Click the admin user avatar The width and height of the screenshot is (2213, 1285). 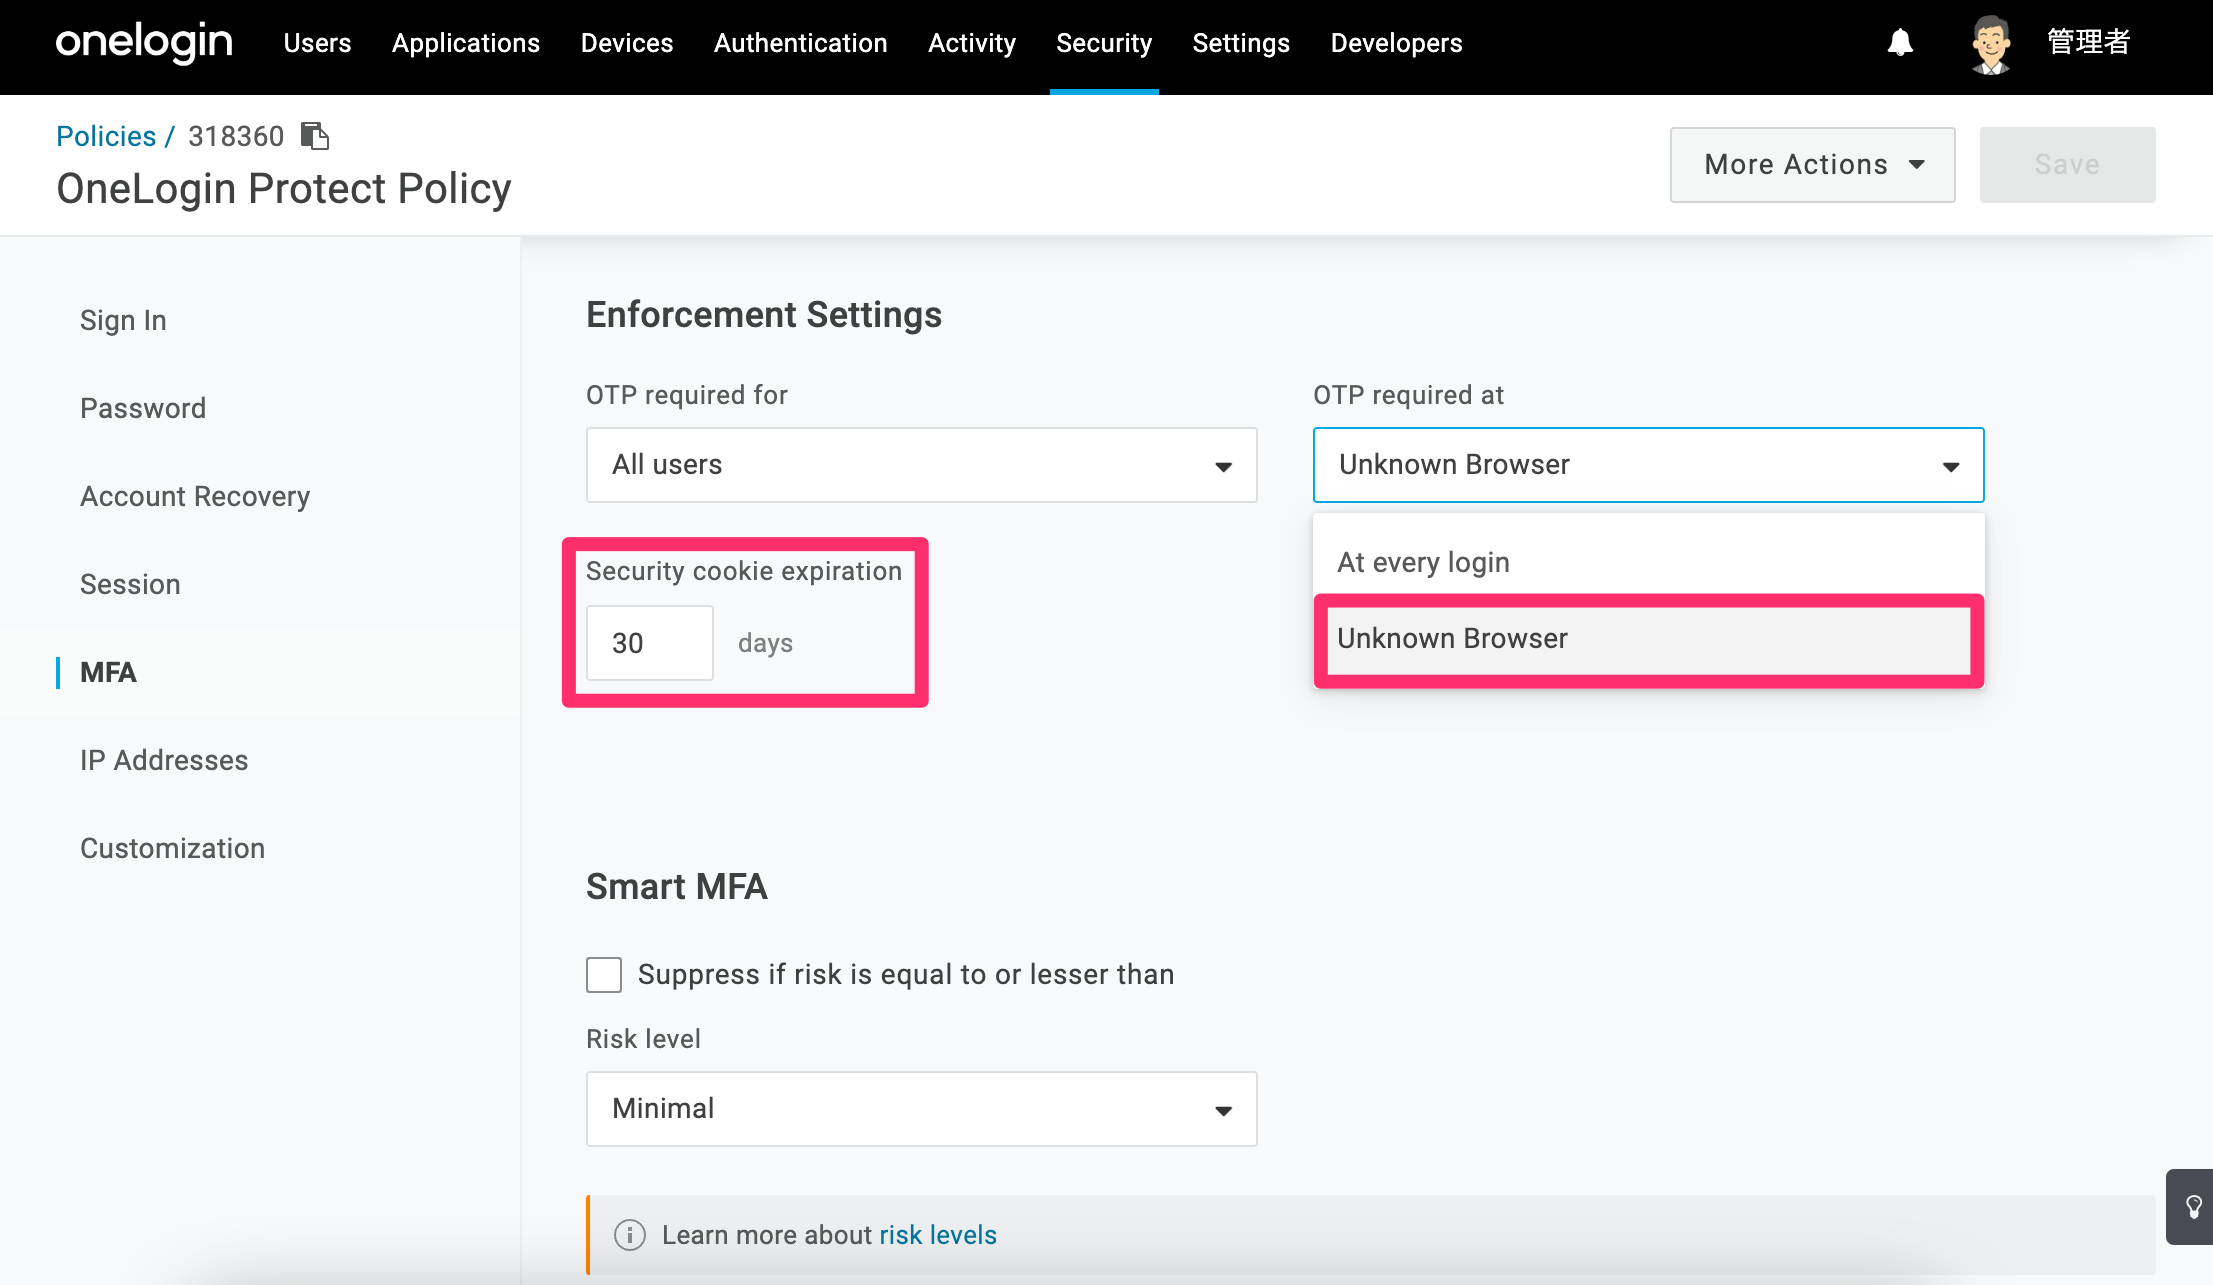(x=1990, y=45)
